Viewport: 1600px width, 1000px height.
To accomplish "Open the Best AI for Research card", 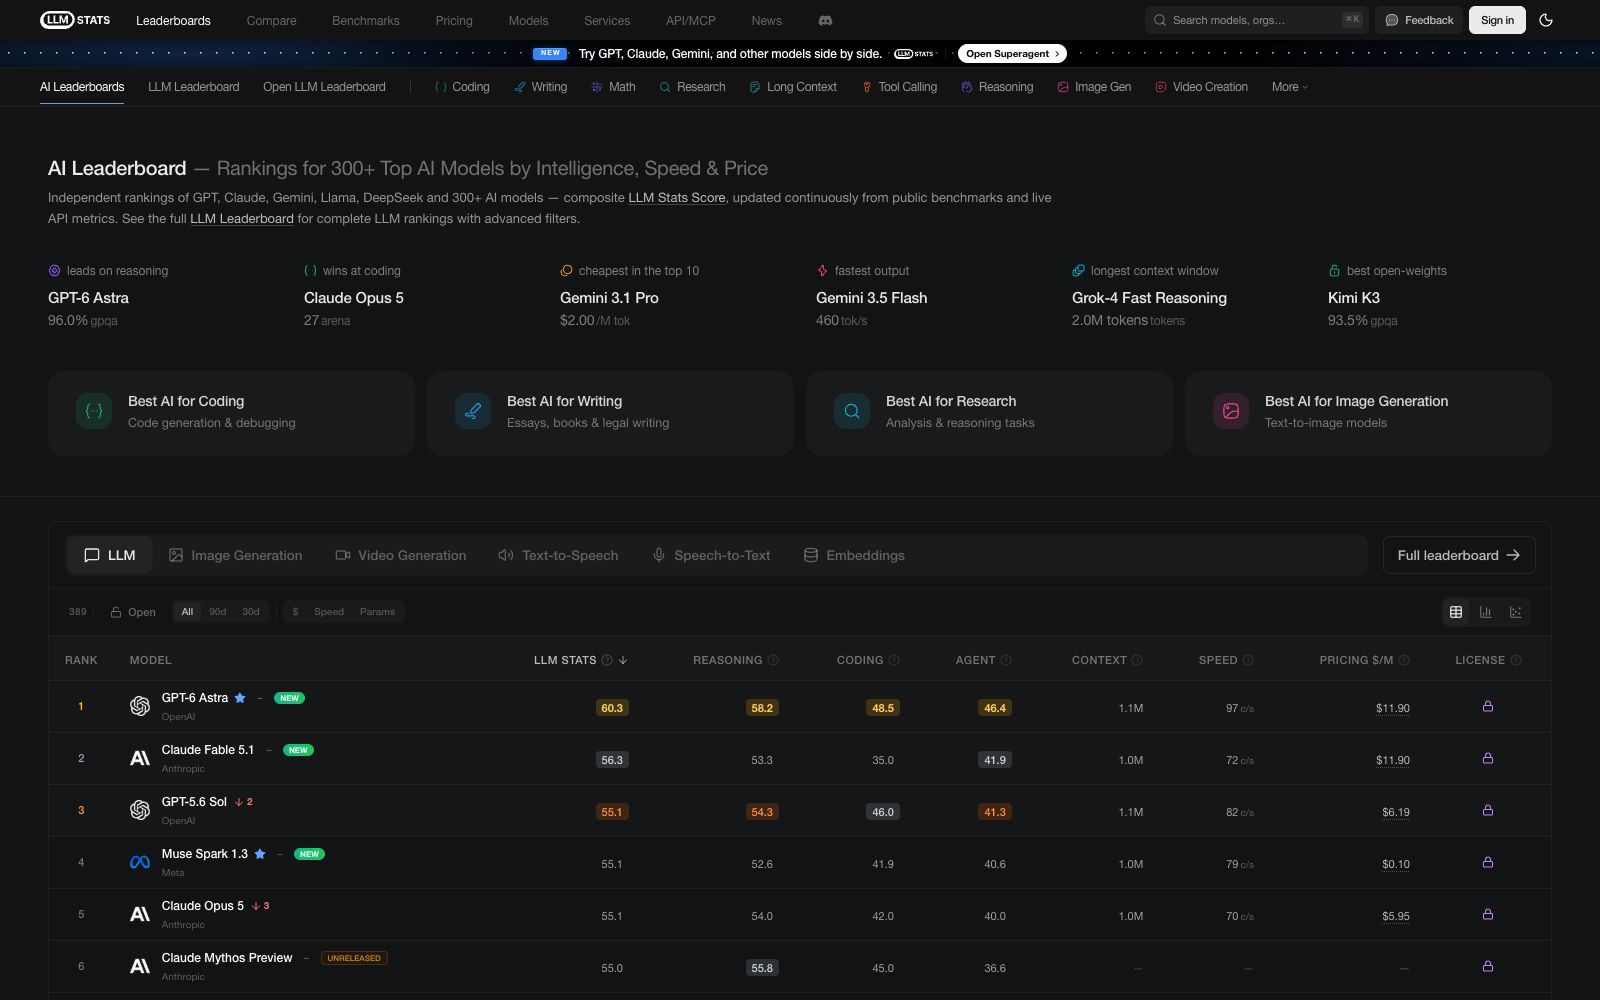I will pyautogui.click(x=989, y=413).
